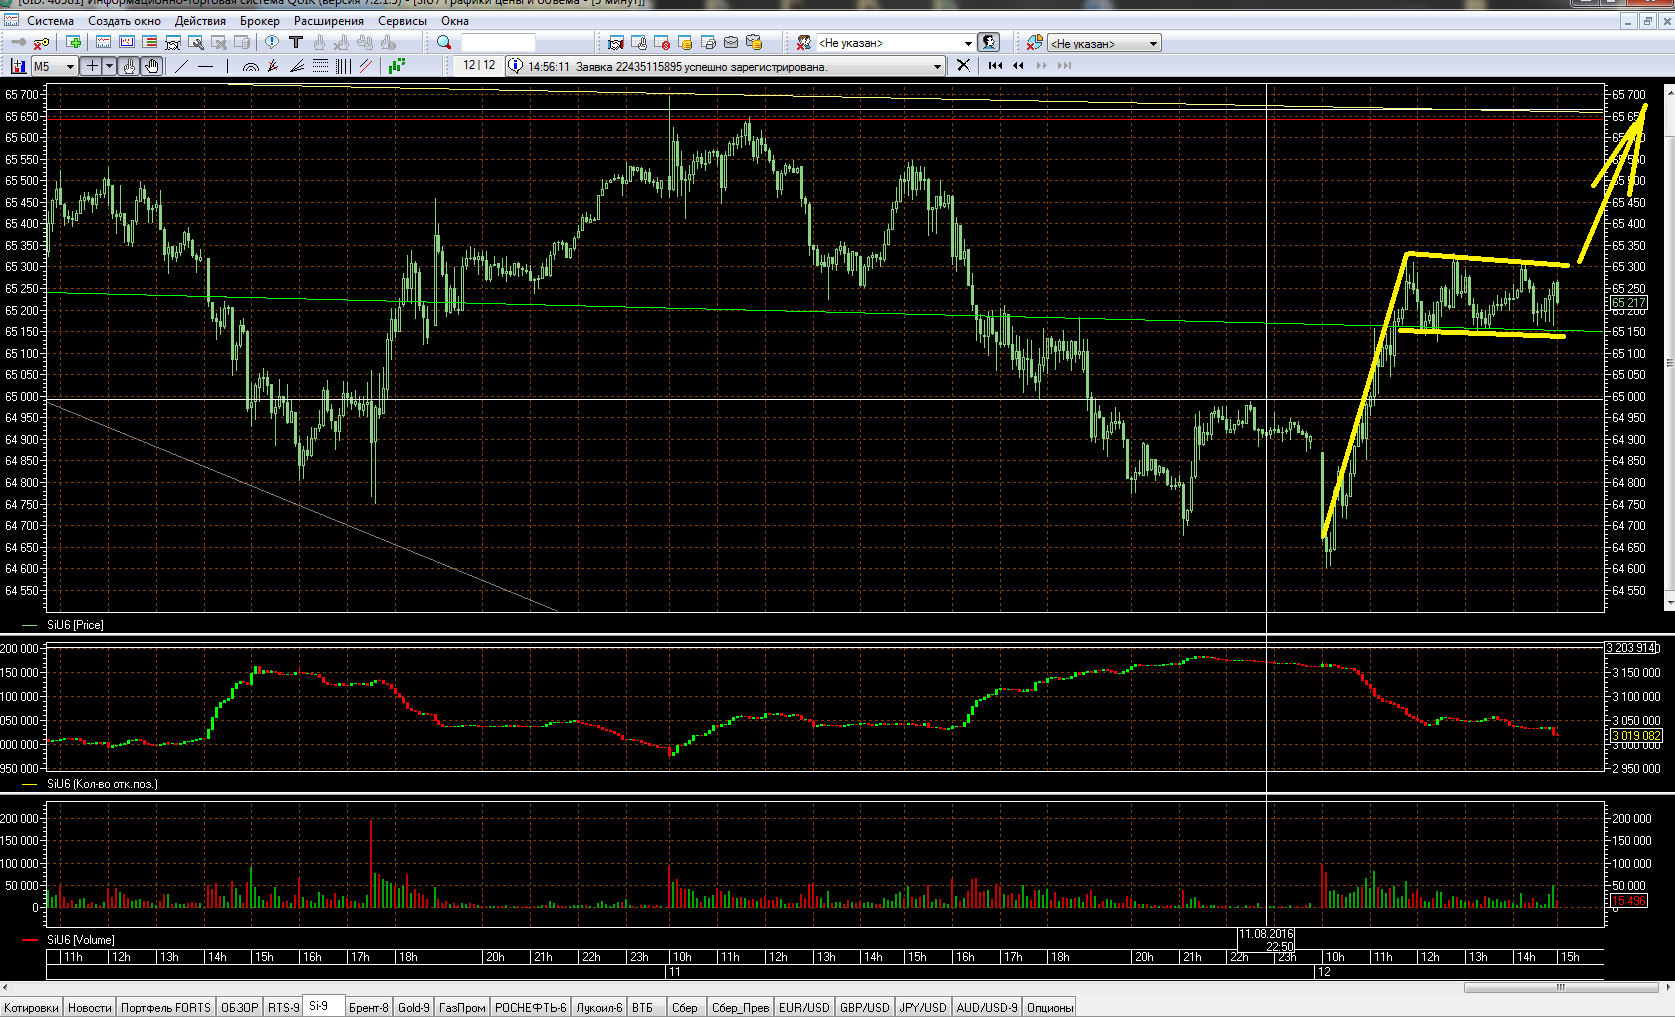Click the person portrait button beside client dropdown
Screen dimensions: 1675x1017
coord(988,42)
